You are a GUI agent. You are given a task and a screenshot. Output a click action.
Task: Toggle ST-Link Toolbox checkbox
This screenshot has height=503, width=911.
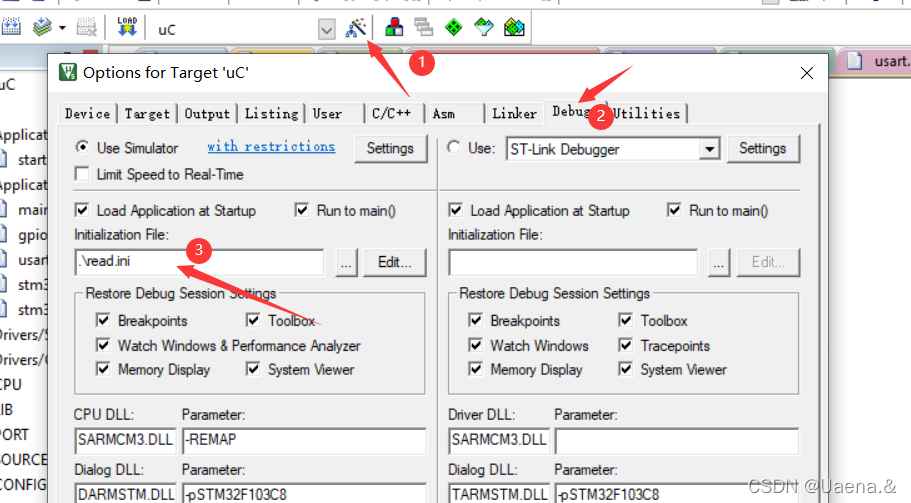[x=626, y=320]
